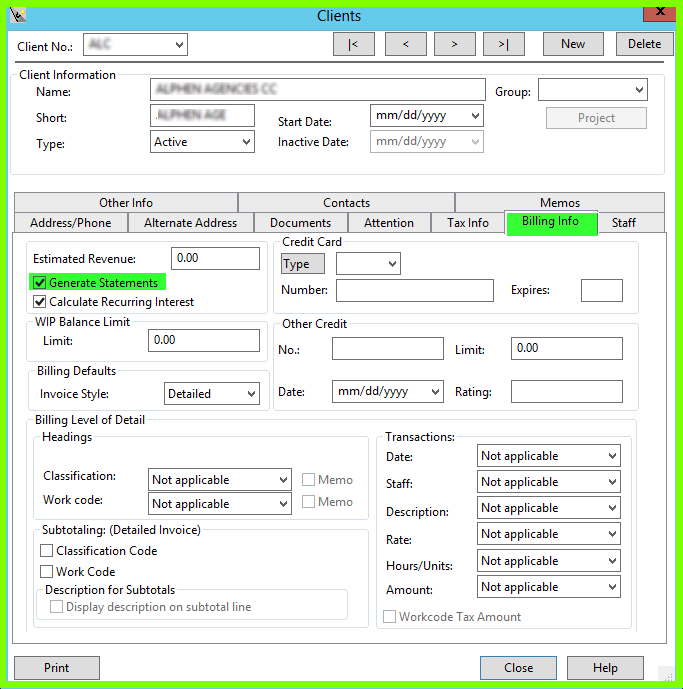The height and width of the screenshot is (689, 683).
Task: Switch to the Address/Phone tab
Action: click(x=71, y=223)
